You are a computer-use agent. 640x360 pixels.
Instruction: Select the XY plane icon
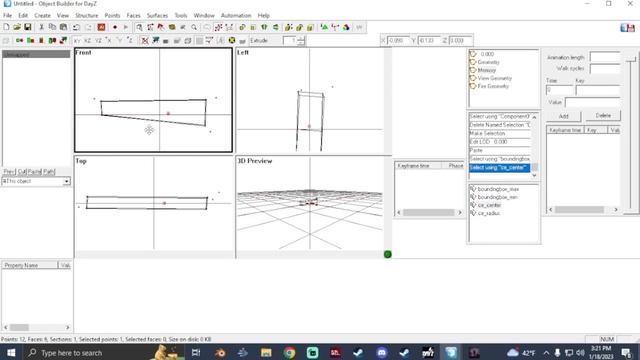point(77,40)
